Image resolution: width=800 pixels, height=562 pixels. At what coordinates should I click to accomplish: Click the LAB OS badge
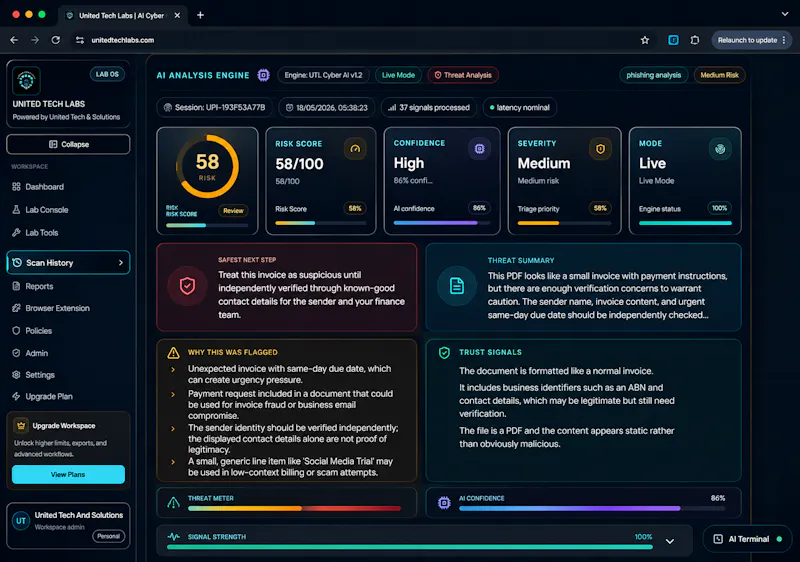107,74
